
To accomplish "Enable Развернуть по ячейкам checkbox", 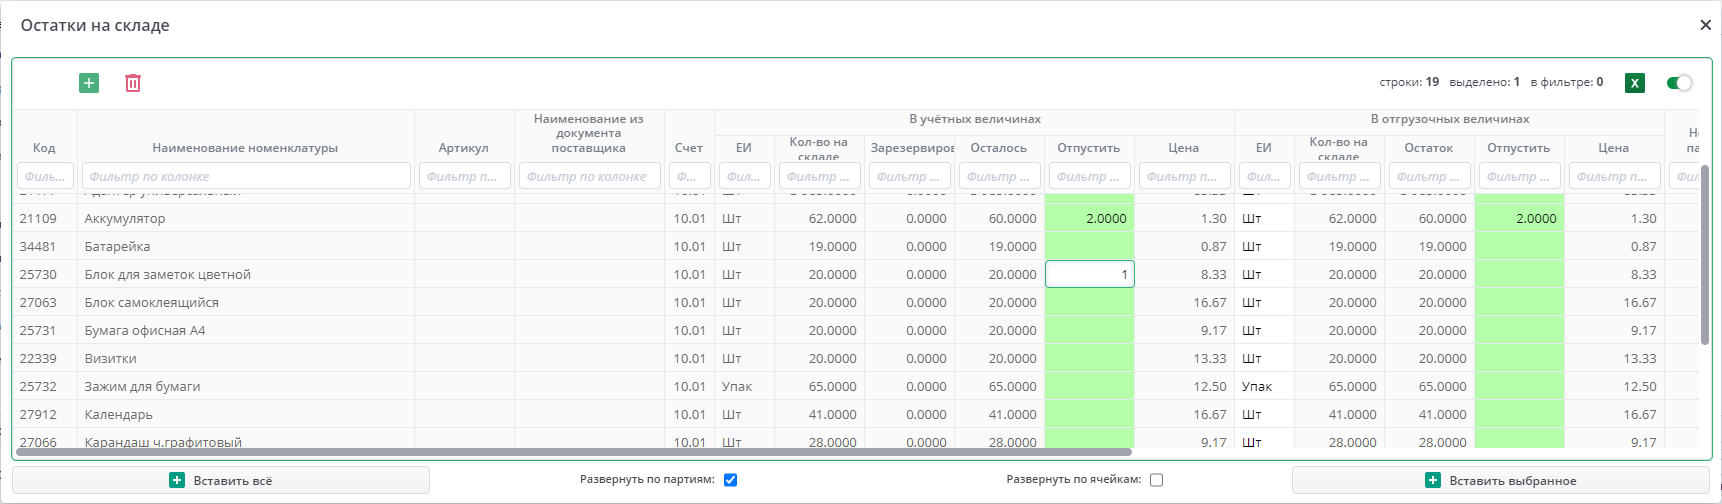I will (1156, 480).
